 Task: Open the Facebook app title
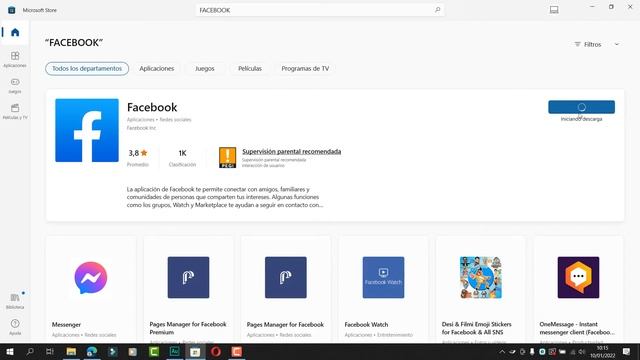(x=152, y=107)
